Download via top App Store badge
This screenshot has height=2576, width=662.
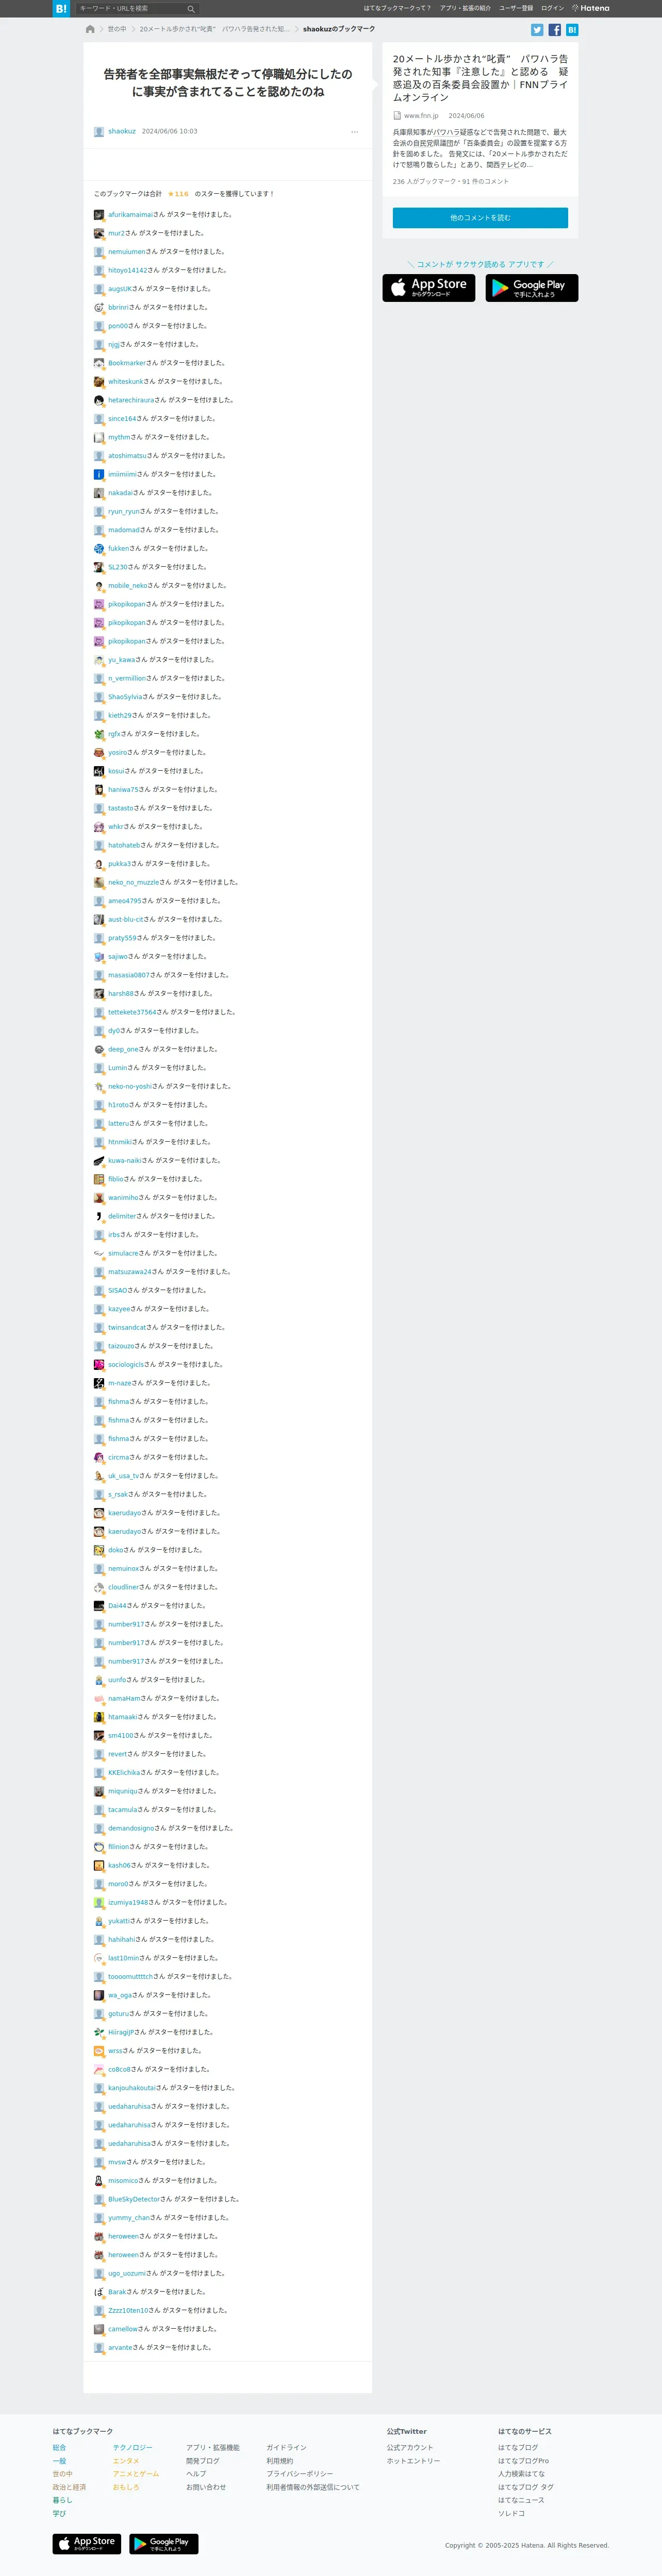pyautogui.click(x=429, y=288)
